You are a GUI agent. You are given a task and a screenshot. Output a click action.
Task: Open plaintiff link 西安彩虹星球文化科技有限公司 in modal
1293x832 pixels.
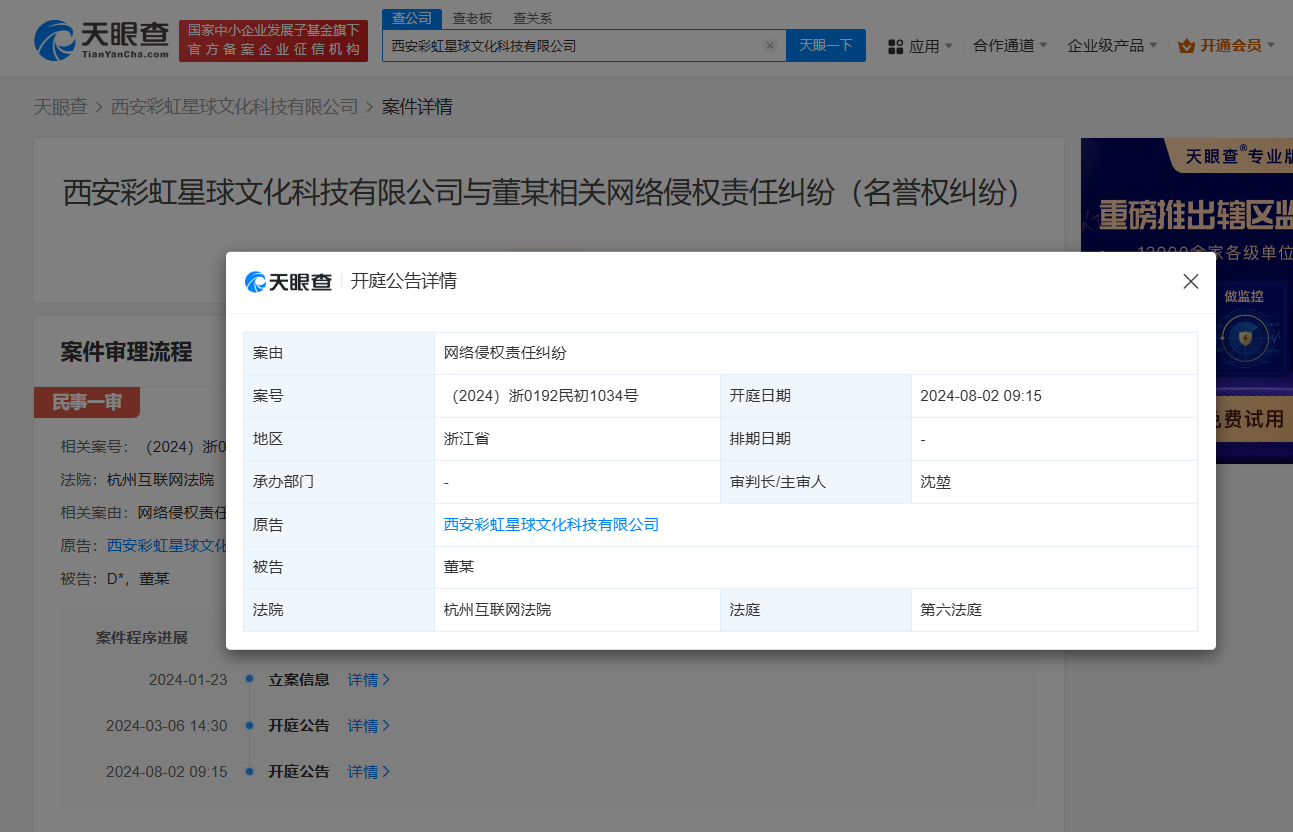click(x=551, y=523)
